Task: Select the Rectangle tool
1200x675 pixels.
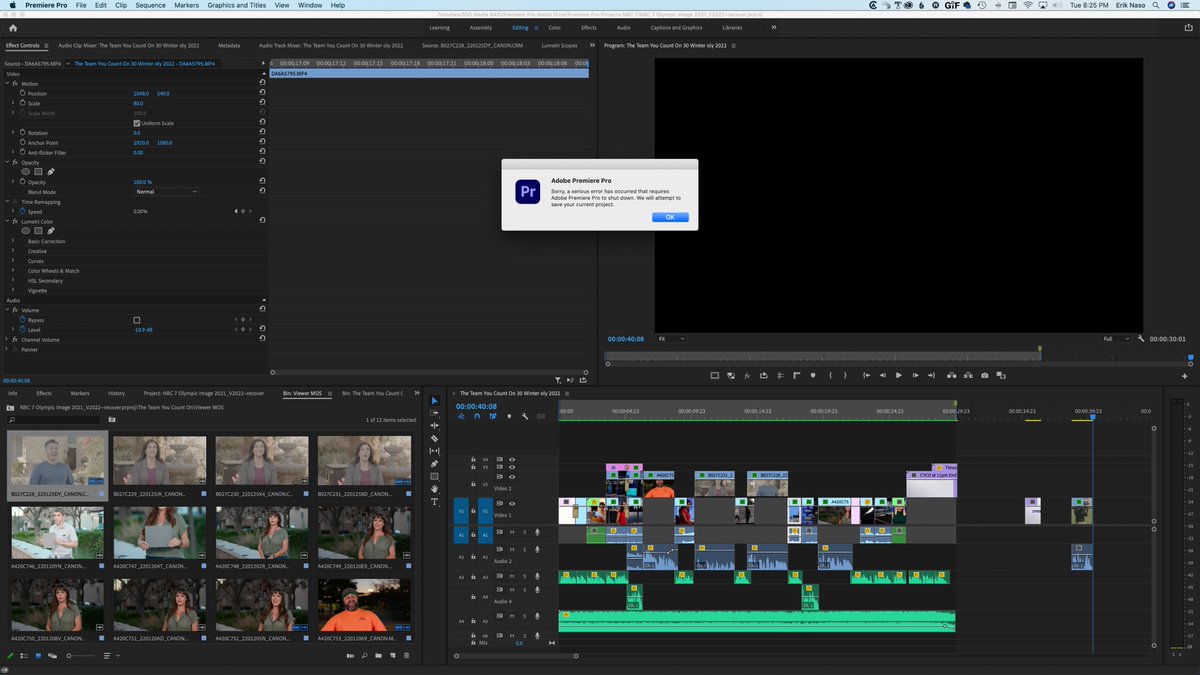Action: [x=434, y=476]
